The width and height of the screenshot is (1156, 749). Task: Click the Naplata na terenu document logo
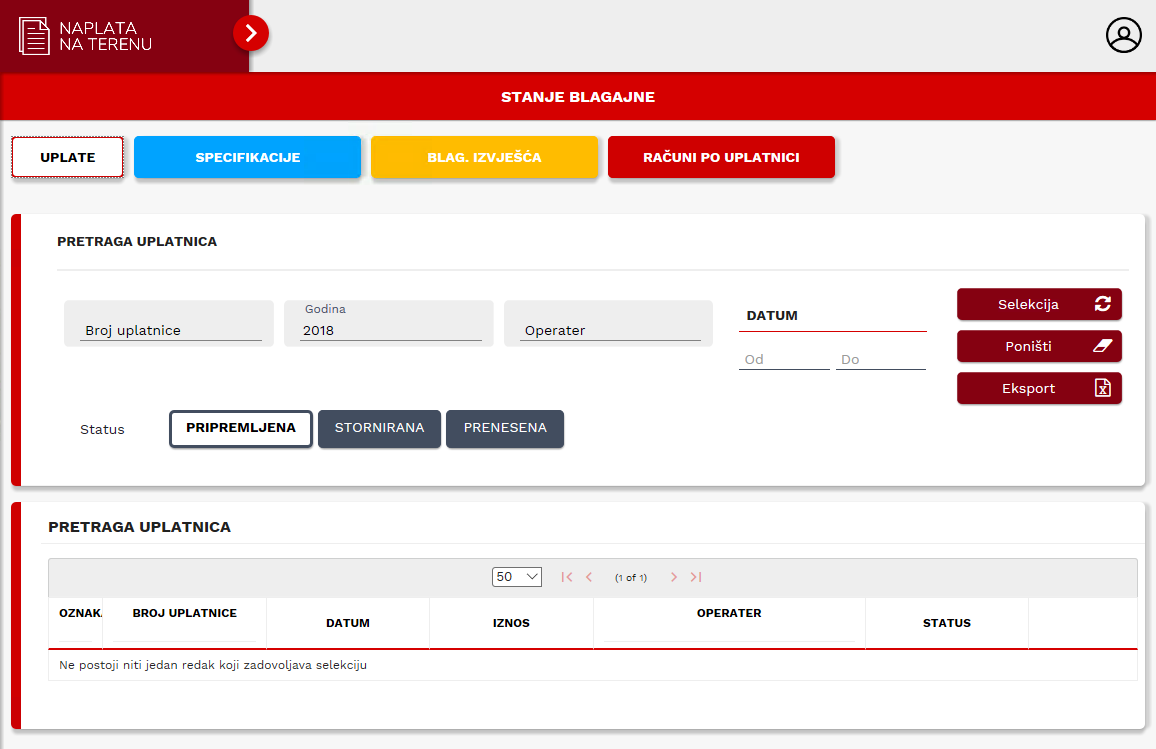point(35,36)
